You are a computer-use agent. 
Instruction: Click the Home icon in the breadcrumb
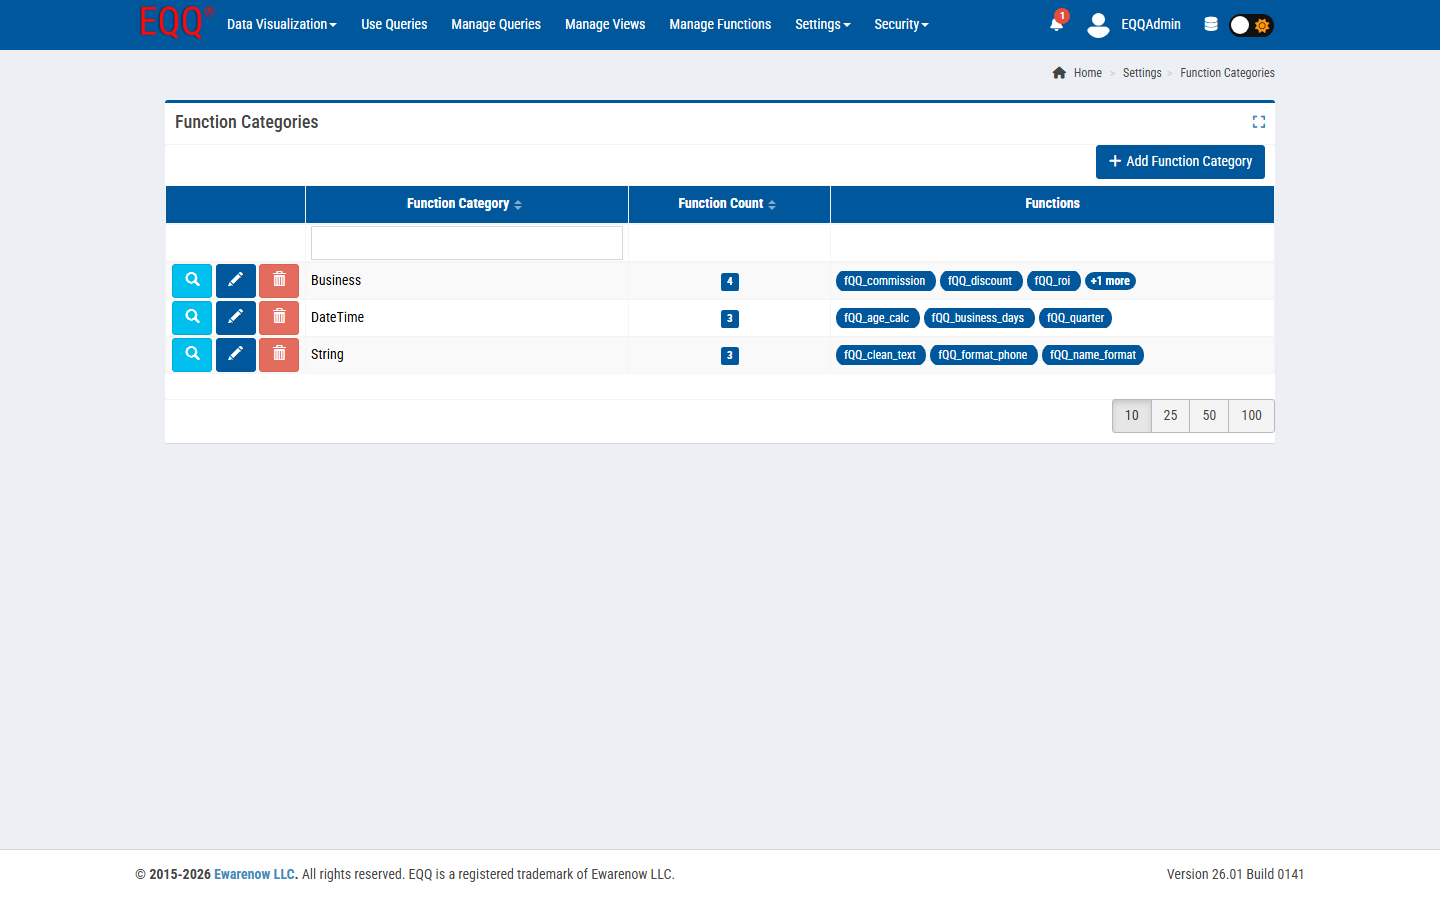1059,73
